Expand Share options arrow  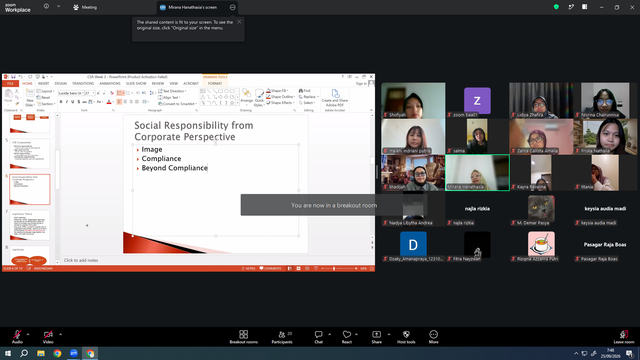pos(389,334)
